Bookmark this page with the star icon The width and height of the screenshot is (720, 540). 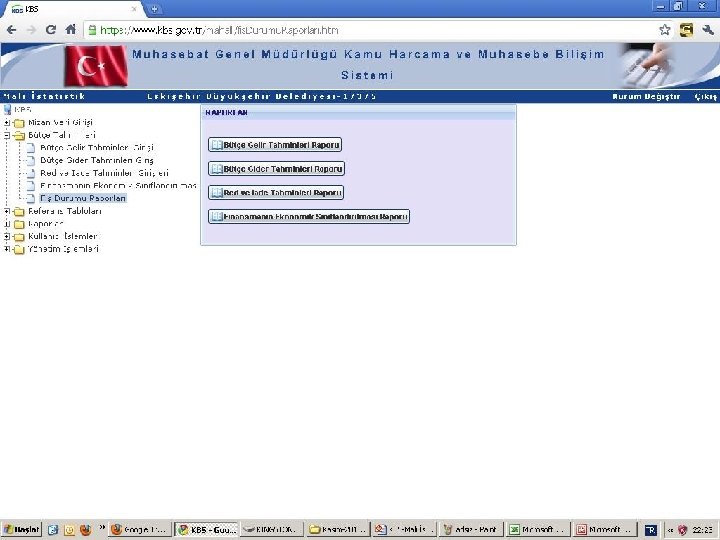coord(664,30)
